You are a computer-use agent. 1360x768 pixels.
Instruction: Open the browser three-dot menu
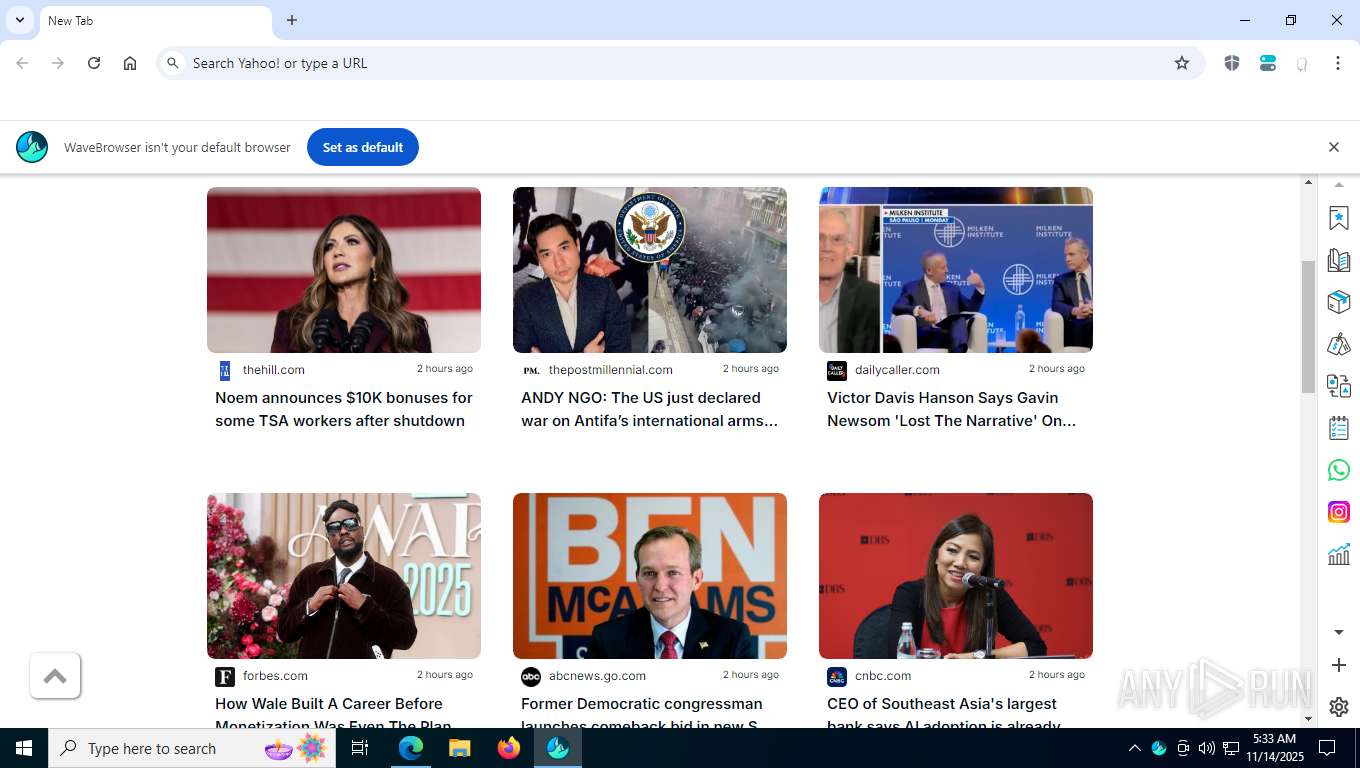coord(1337,63)
